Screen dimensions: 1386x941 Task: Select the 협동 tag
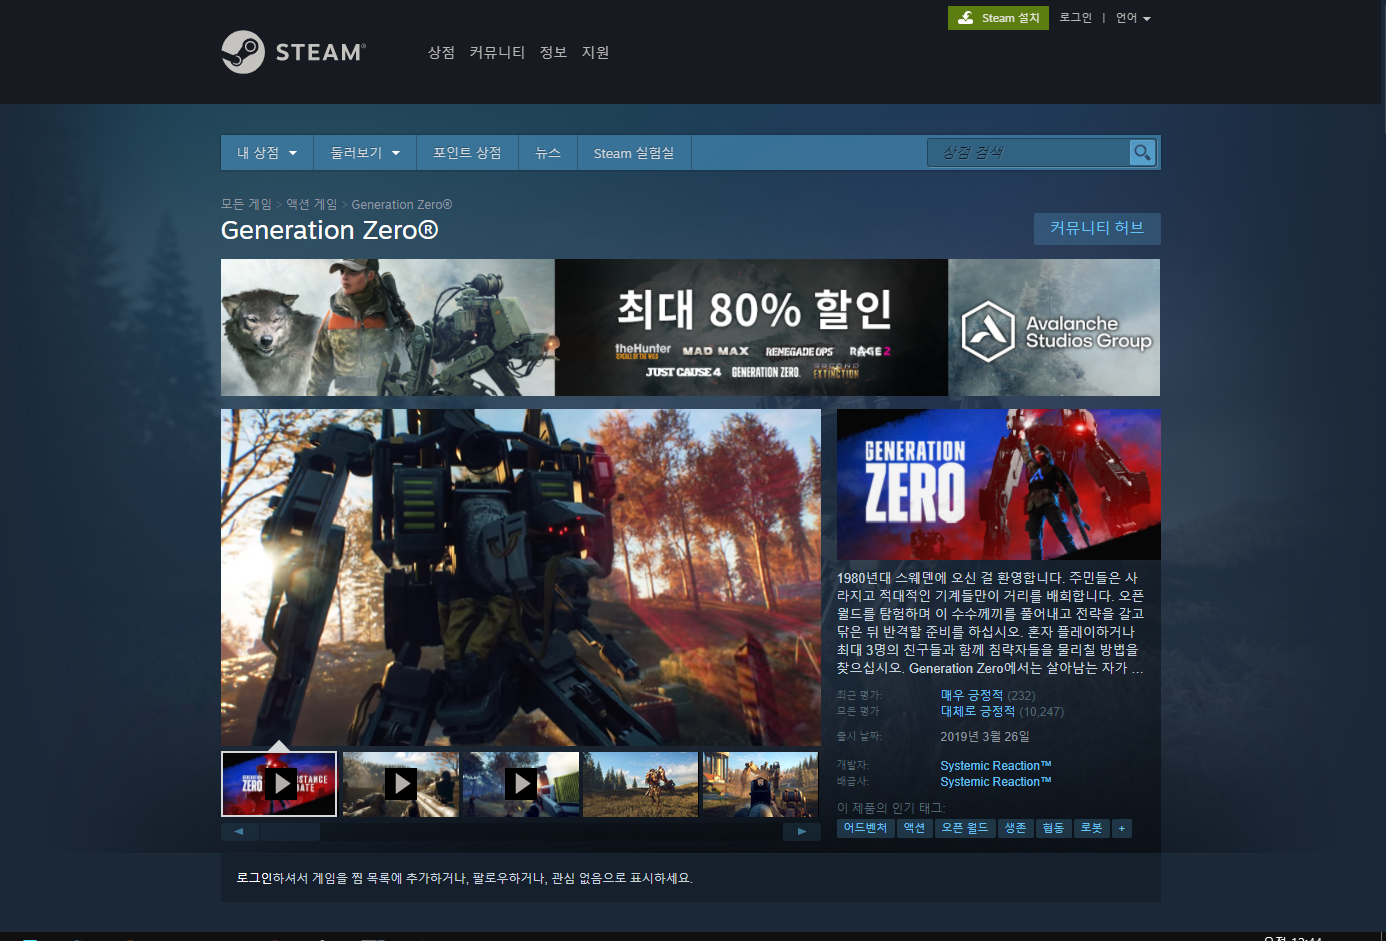[x=1053, y=828]
